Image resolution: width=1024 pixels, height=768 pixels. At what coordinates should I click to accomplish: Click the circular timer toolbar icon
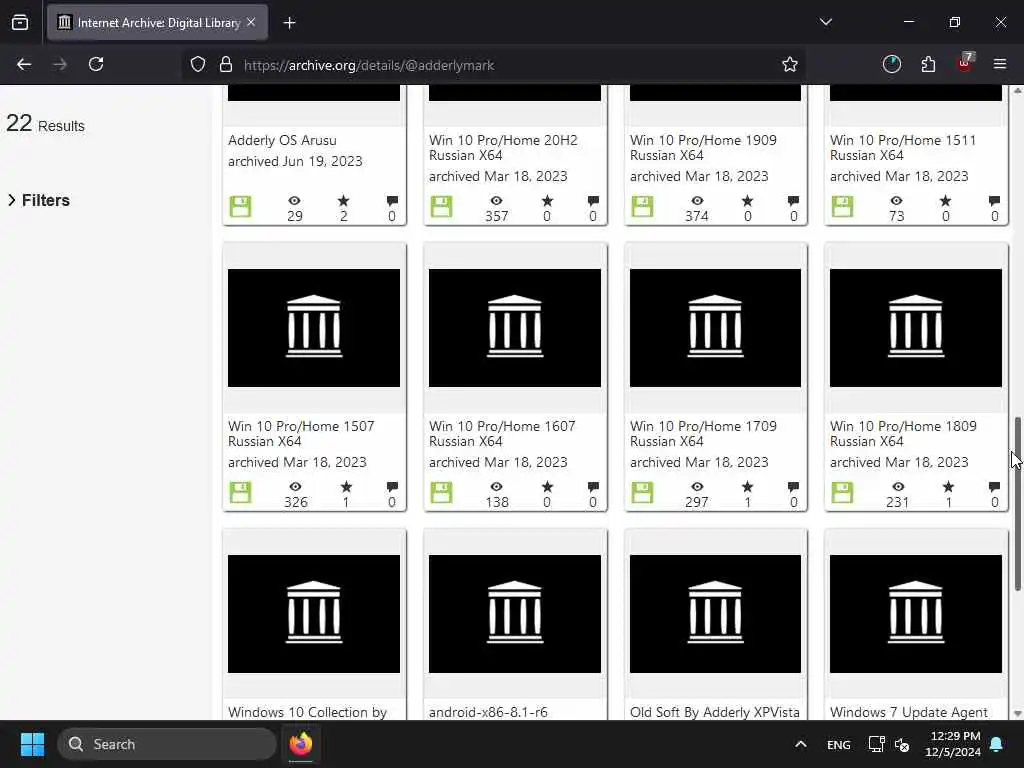point(891,64)
